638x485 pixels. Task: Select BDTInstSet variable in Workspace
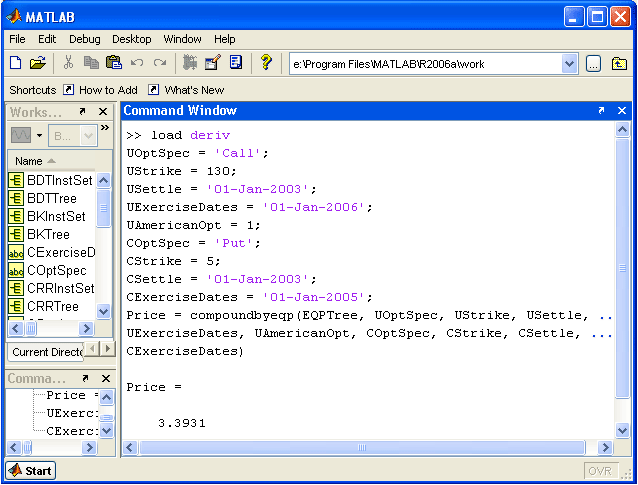(51, 180)
